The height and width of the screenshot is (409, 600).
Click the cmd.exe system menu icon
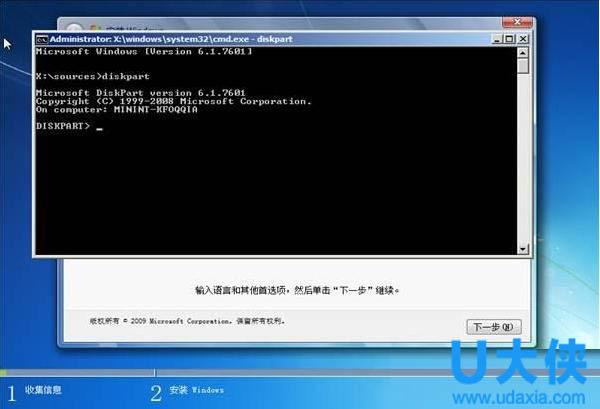point(42,39)
